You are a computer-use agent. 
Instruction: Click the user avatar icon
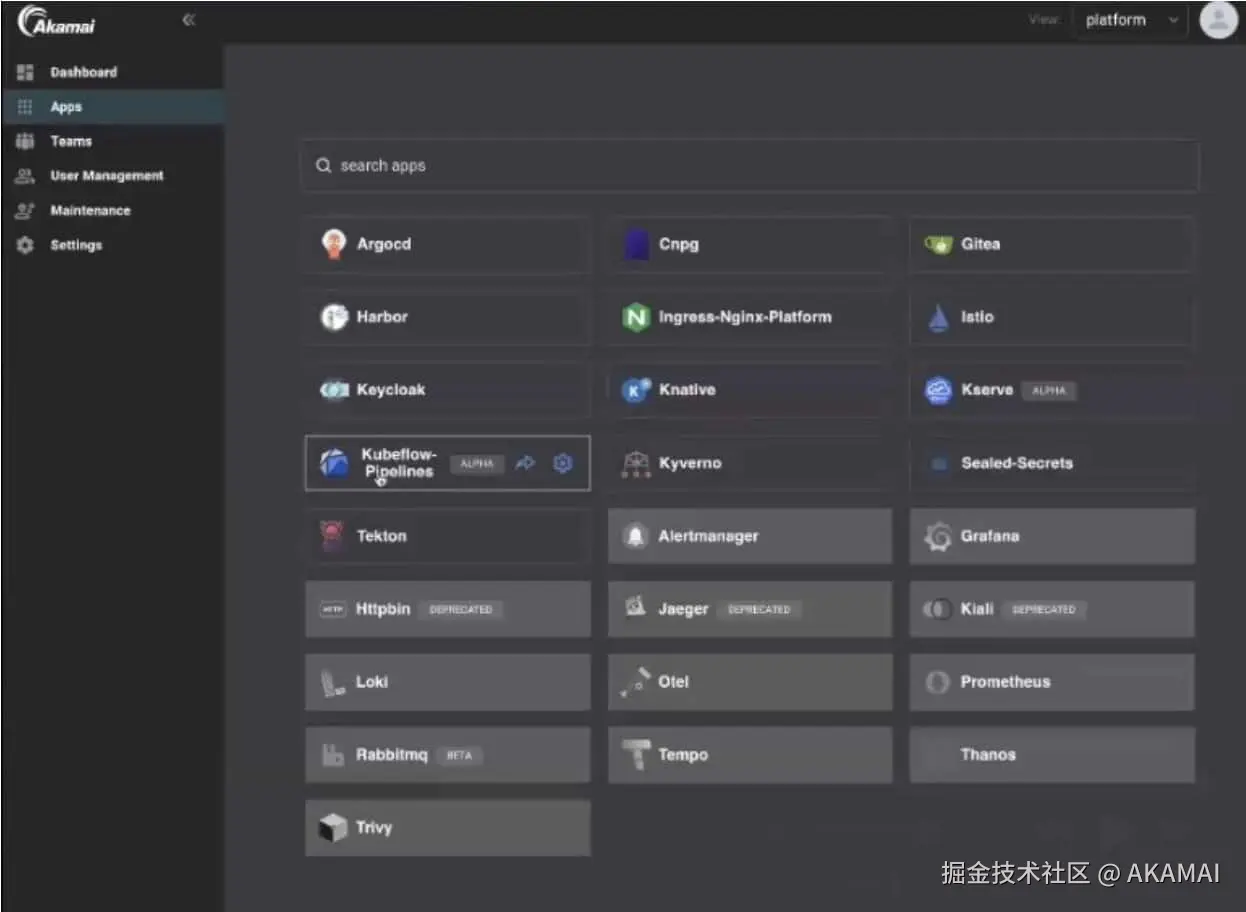coord(1218,20)
